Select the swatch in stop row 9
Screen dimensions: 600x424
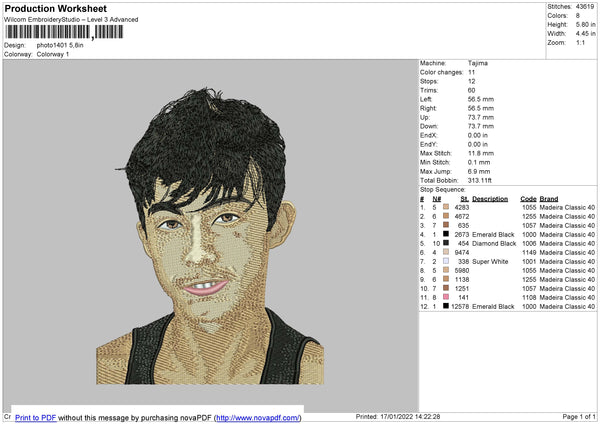(x=446, y=279)
